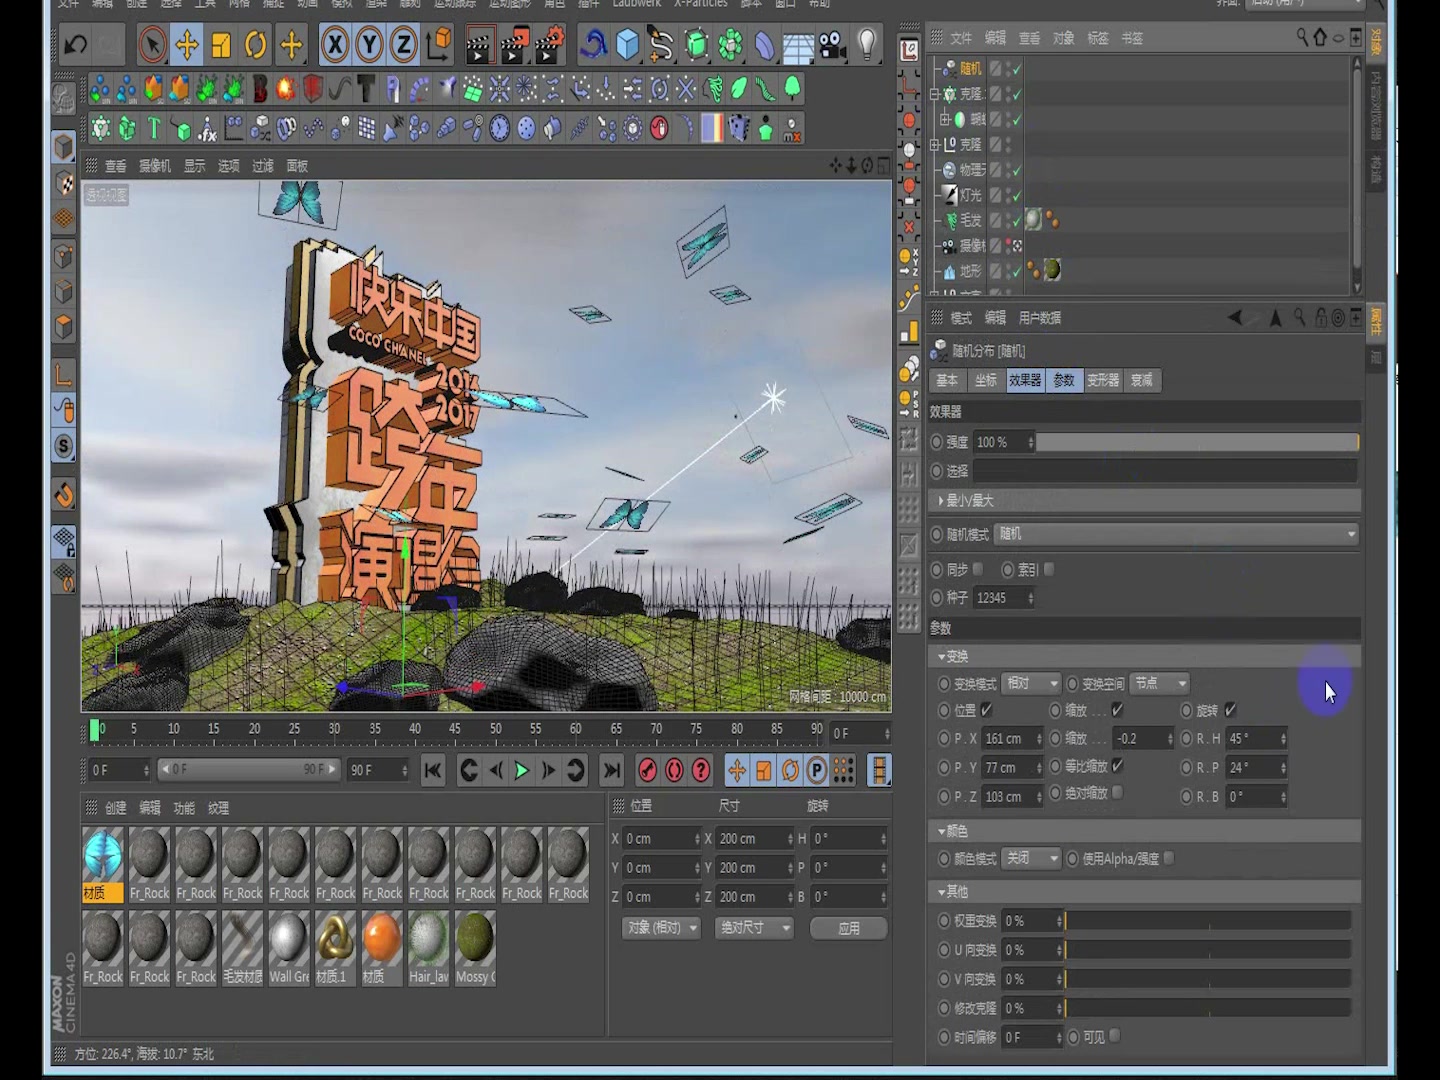Open the 颜色模式 dropdown showing 关闭
1440x1080 pixels.
[x=1031, y=858]
